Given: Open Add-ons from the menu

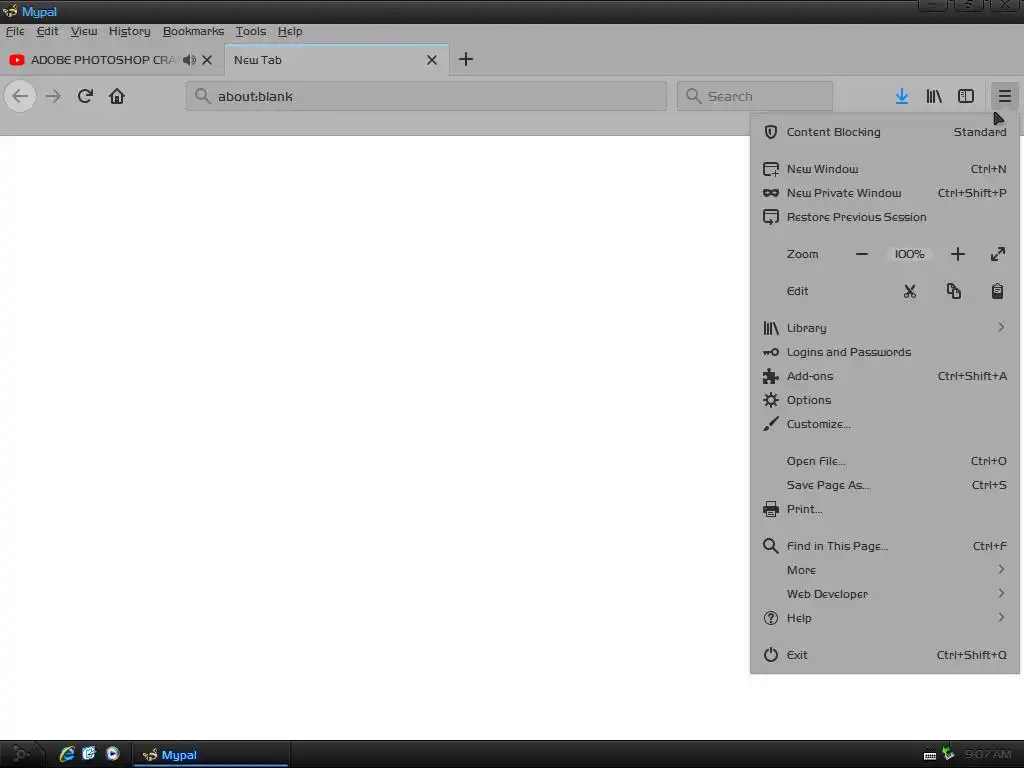Looking at the screenshot, I should tap(885, 376).
